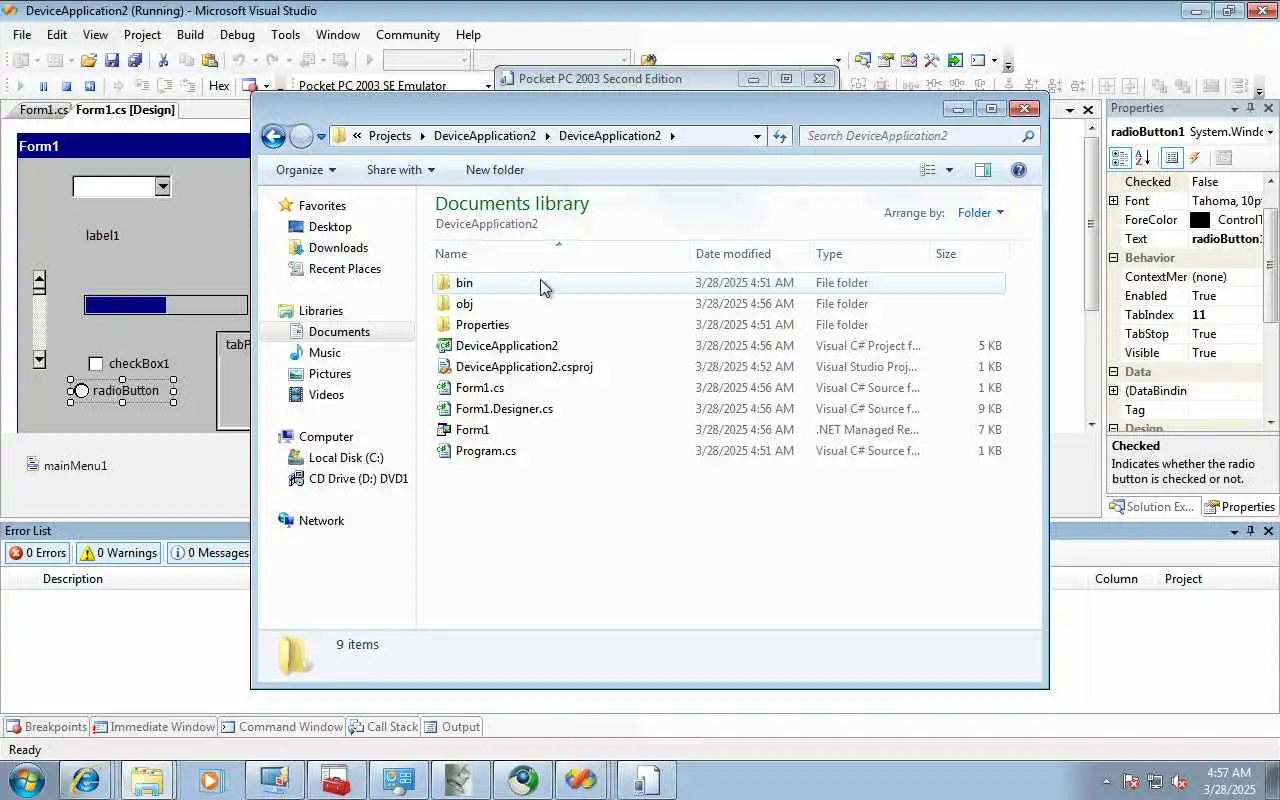Change view icon in Explorer toolbar
Screen dimensions: 1280x800
(928, 170)
